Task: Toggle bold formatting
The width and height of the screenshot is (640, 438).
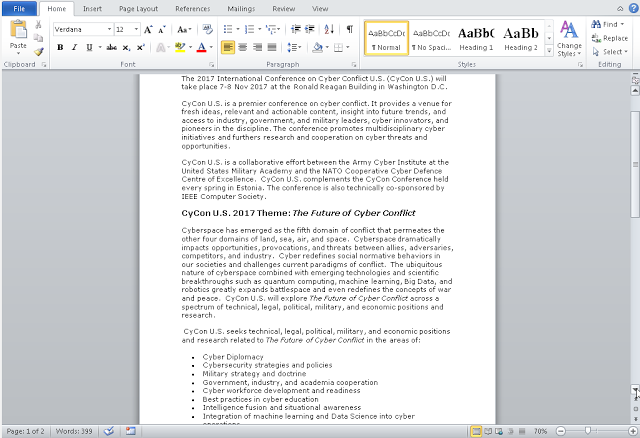Action: click(60, 47)
